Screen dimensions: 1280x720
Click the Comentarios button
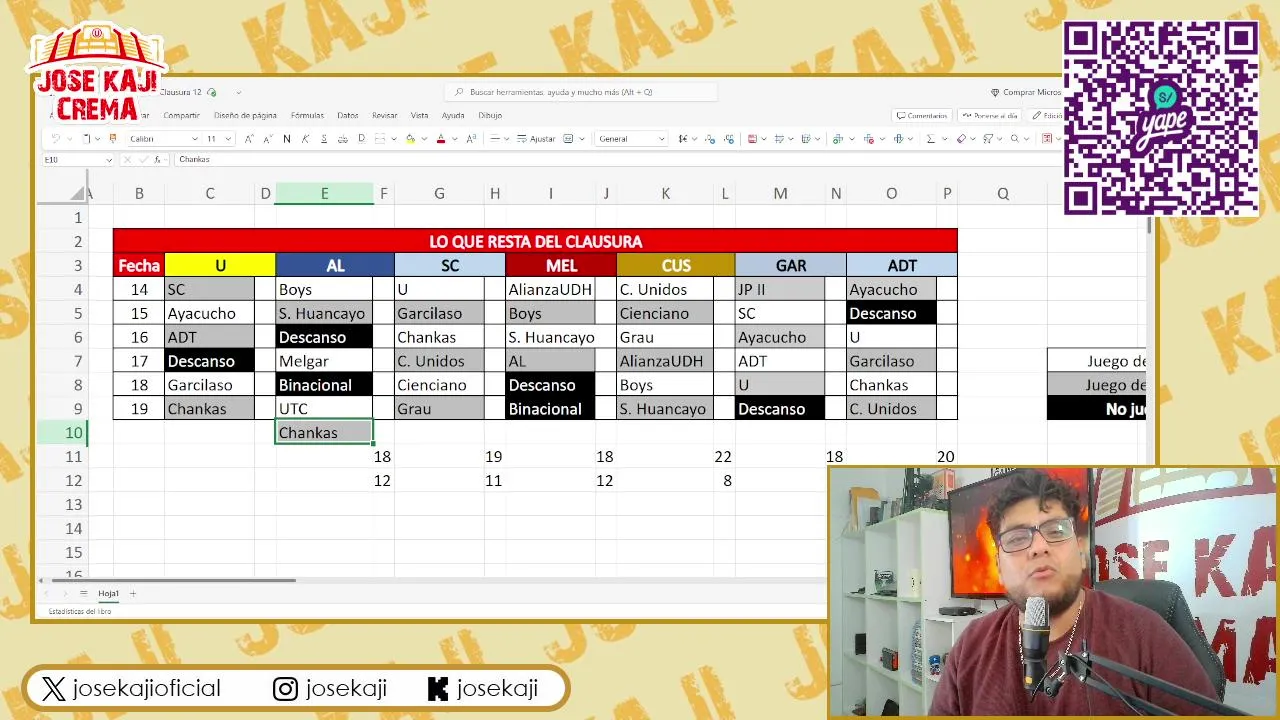pyautogui.click(x=922, y=115)
